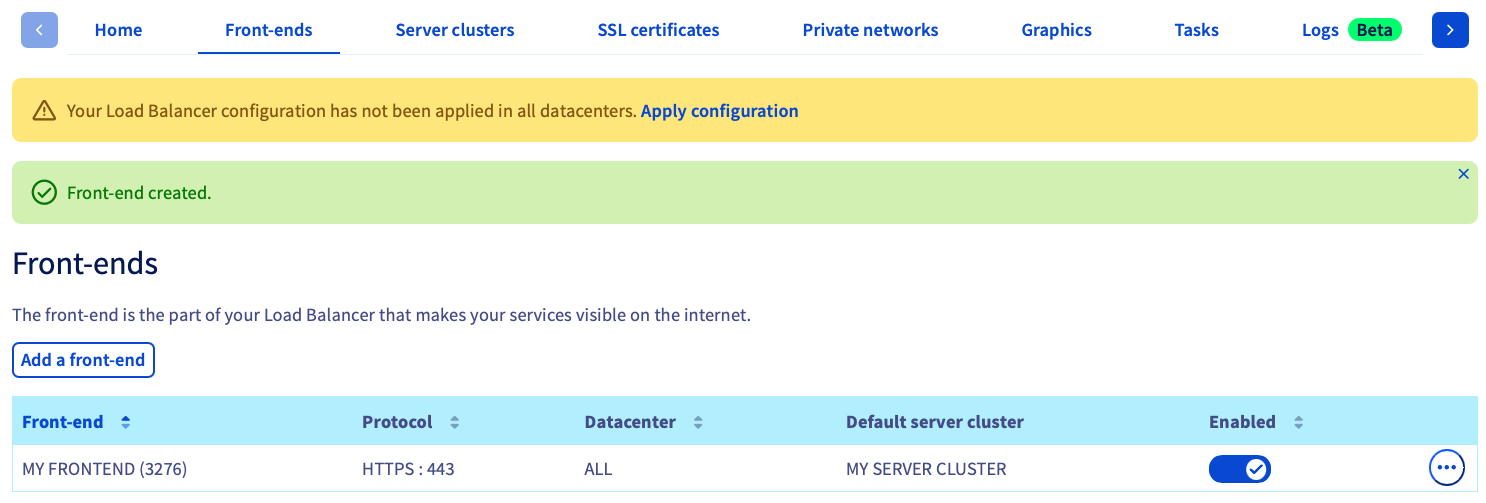This screenshot has width=1486, height=503.
Task: Select the MY FRONTEND (3276) cell
Action: (x=105, y=469)
